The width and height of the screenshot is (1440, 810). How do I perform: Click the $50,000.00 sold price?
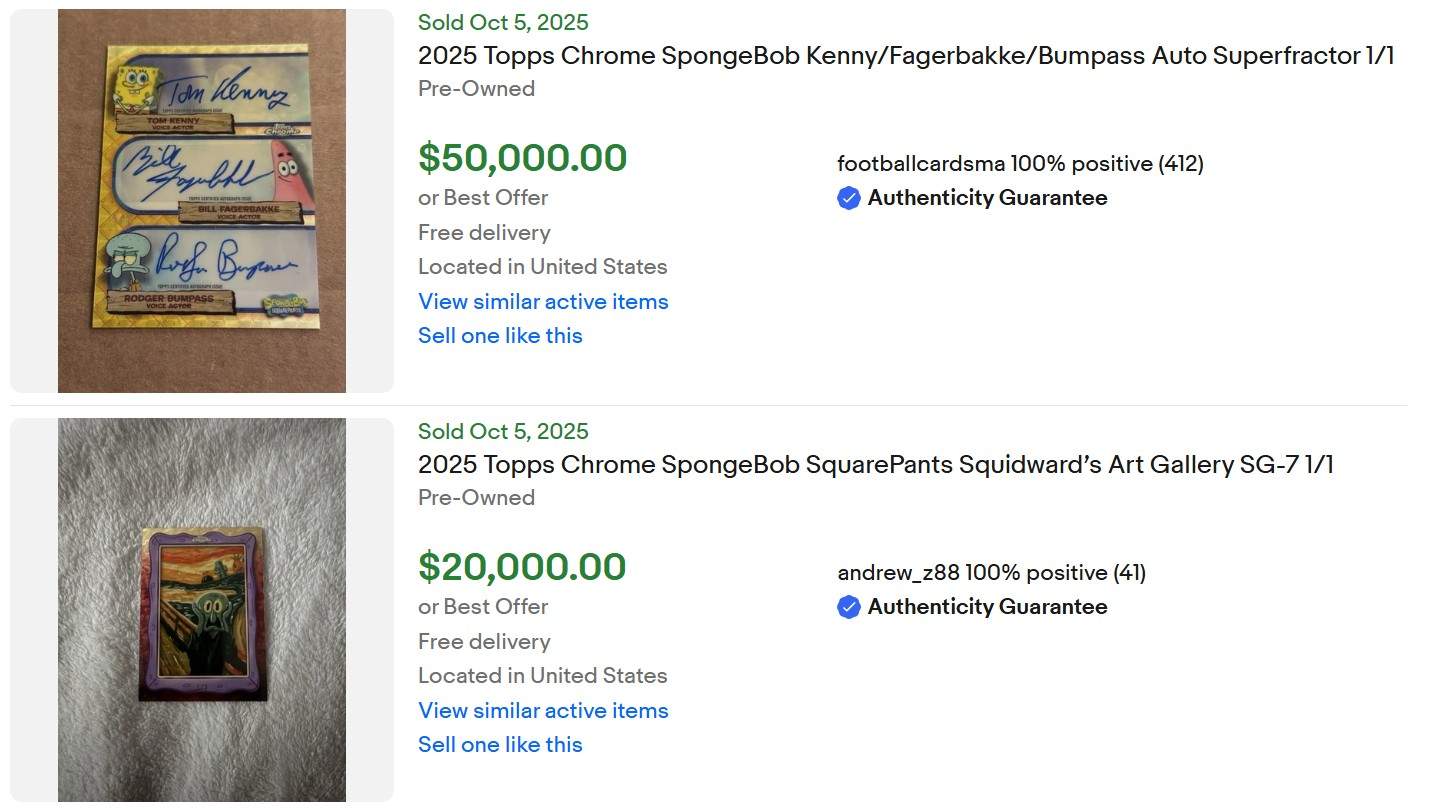pos(522,158)
